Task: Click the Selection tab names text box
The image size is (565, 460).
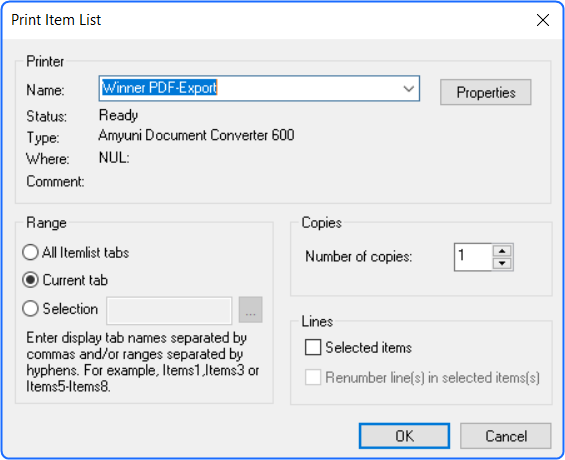Action: tap(169, 310)
